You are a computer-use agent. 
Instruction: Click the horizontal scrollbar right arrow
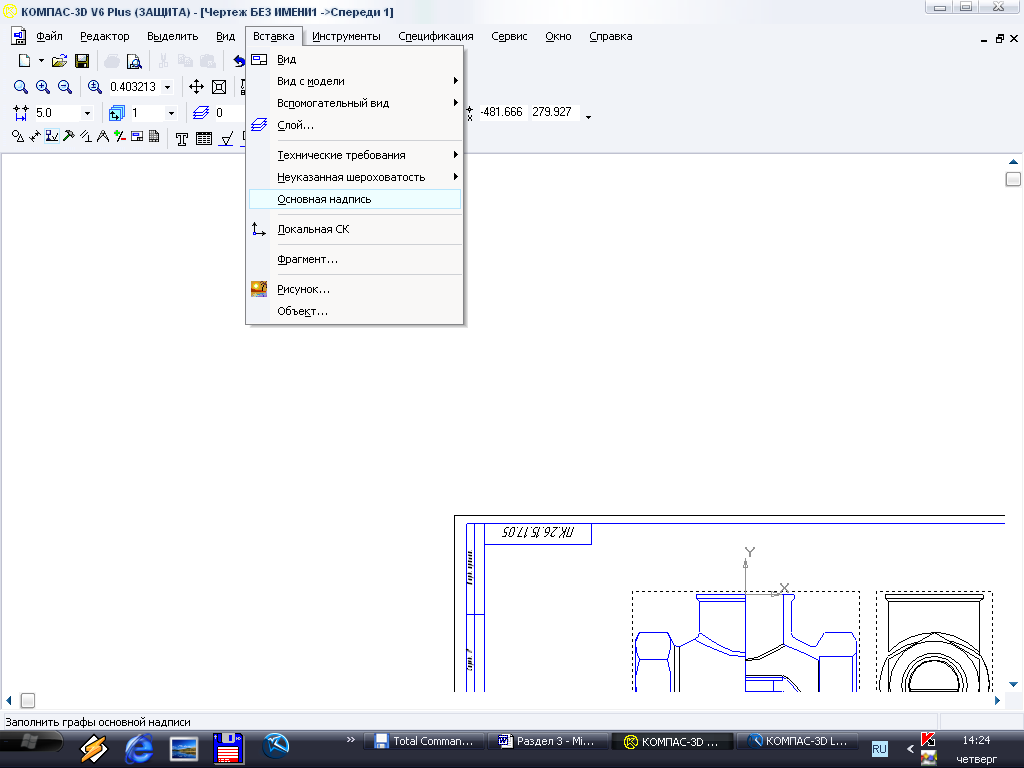click(997, 701)
